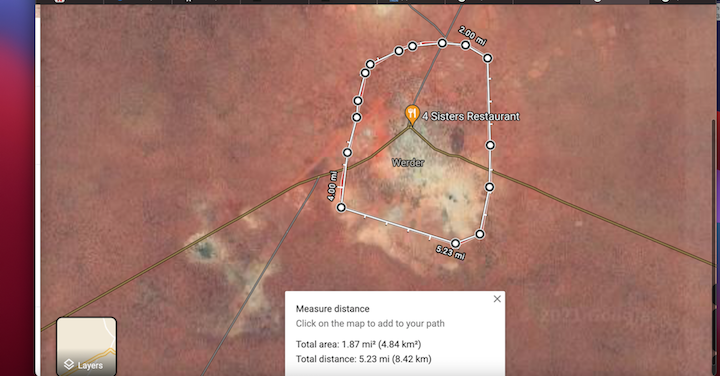Select the path point on the gray road crossing
The width and height of the screenshot is (720, 376).
coord(442,43)
